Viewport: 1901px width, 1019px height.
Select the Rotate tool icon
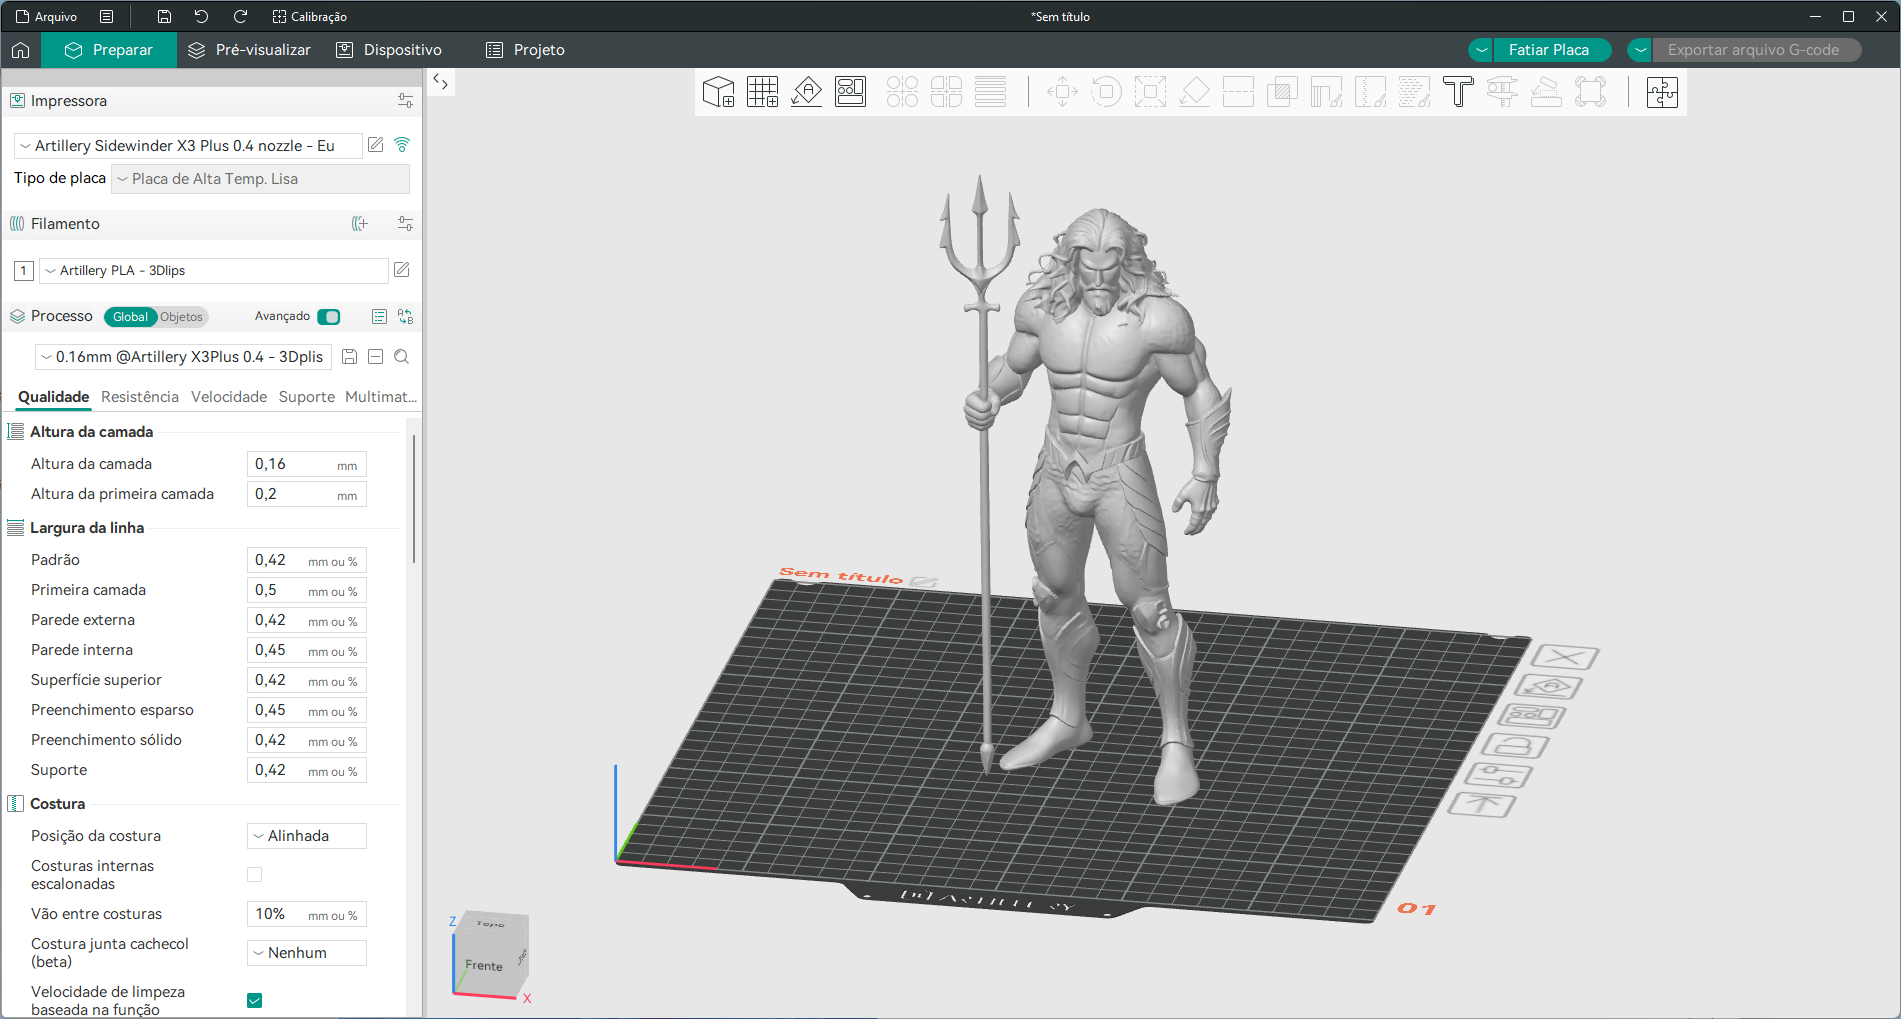tap(1106, 92)
